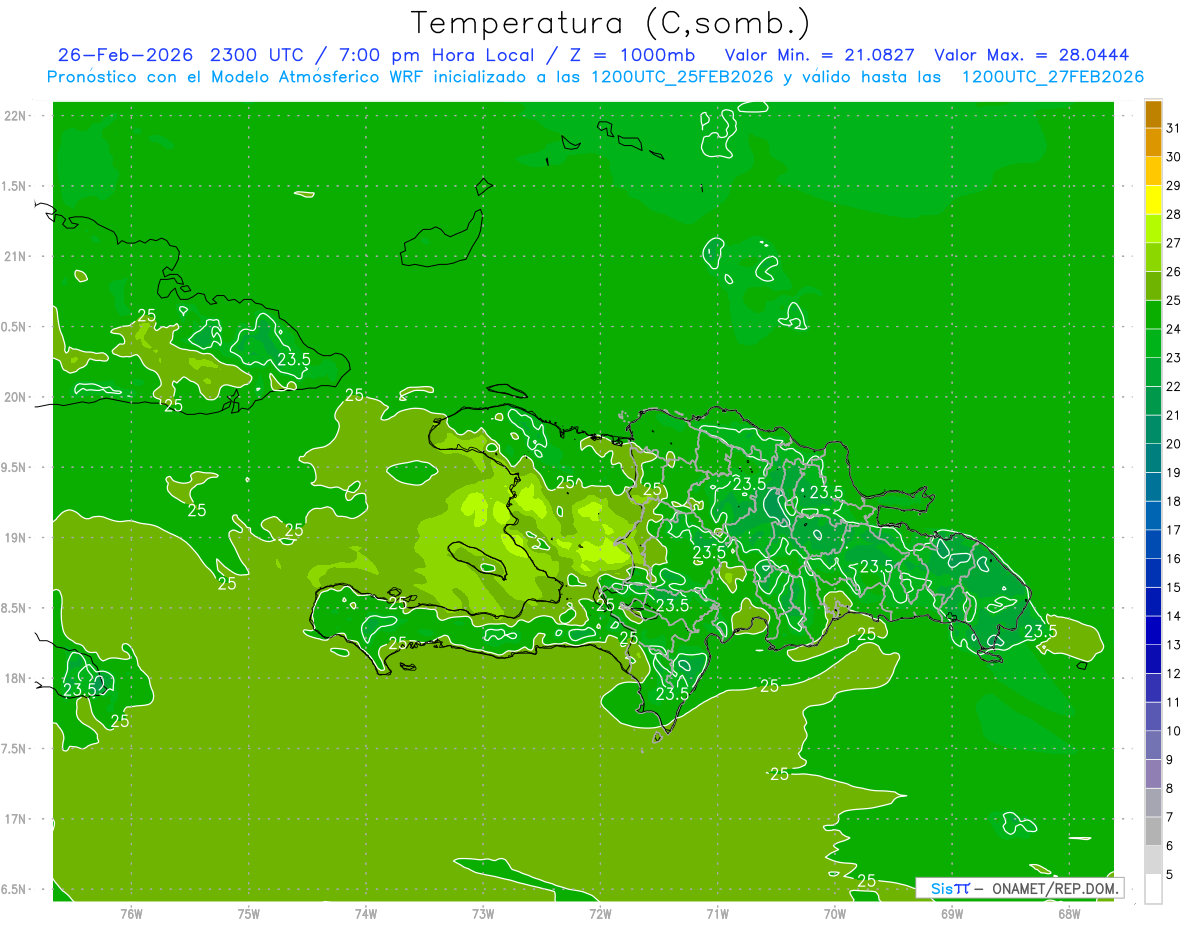Click the colorbar legend value '27'
This screenshot has width=1200, height=927.
tap(1173, 243)
